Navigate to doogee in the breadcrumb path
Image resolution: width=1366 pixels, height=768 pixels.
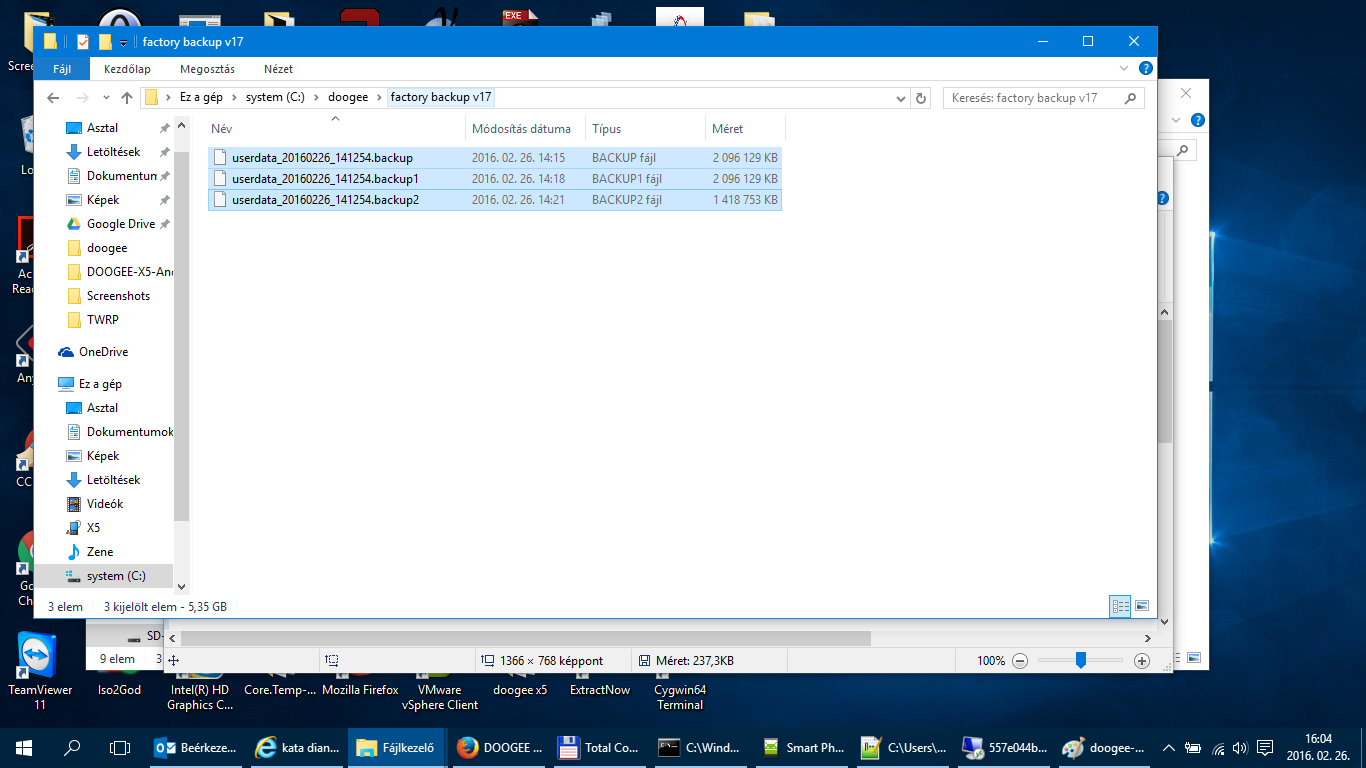[348, 98]
